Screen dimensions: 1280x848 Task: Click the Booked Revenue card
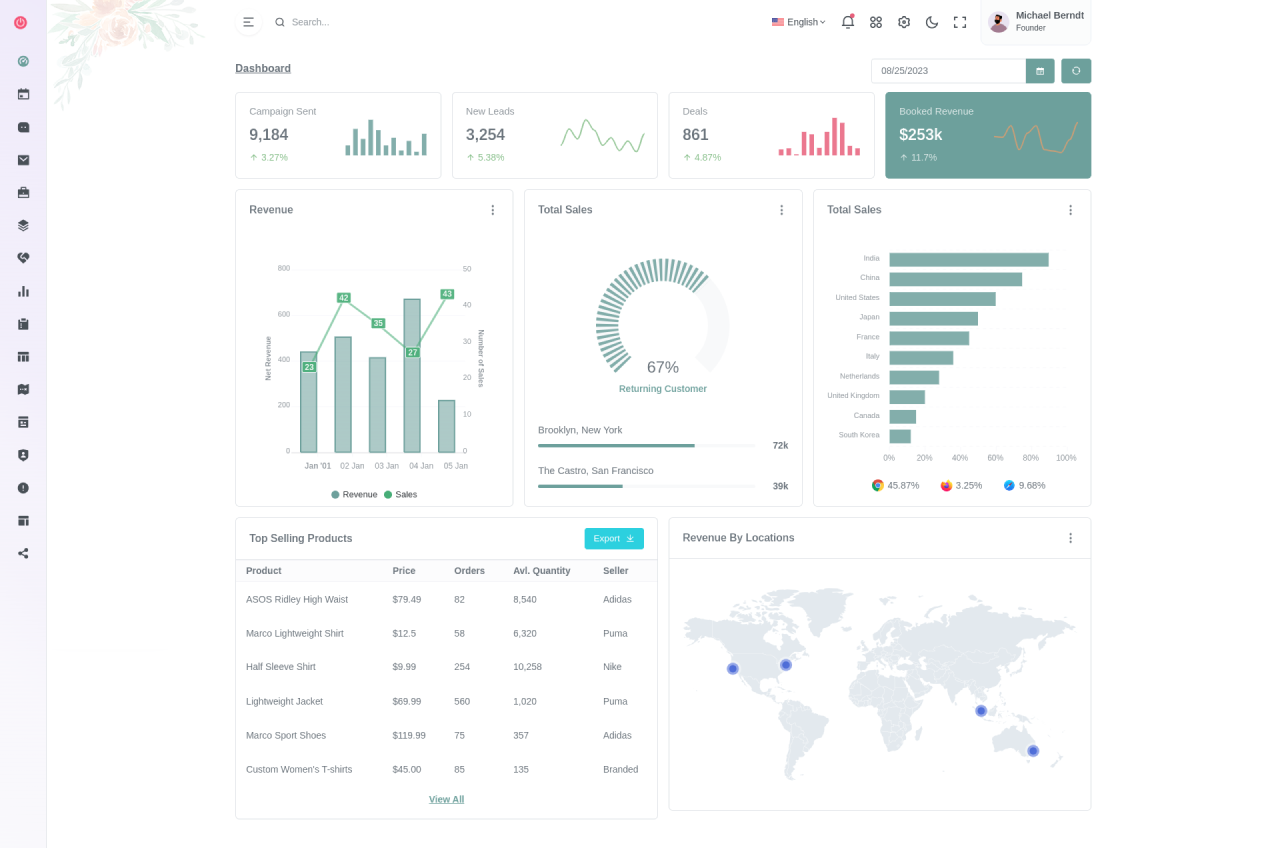click(988, 135)
